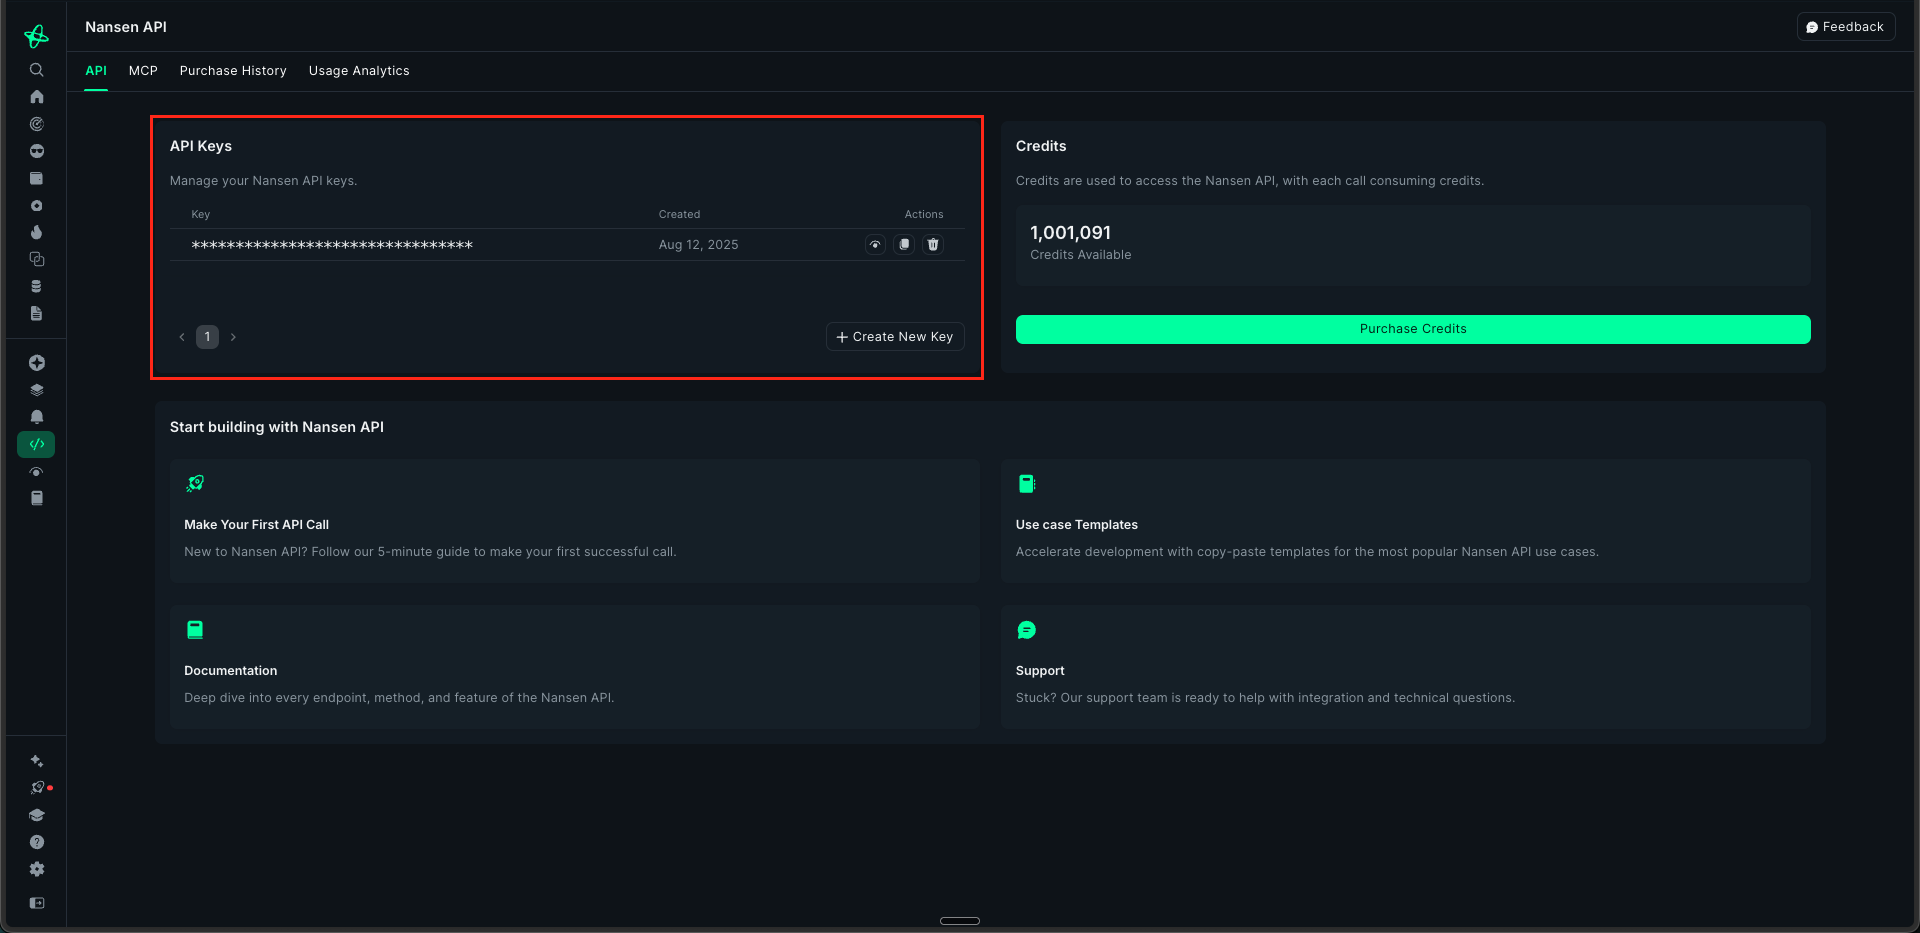Open the Usage Analytics tab
The image size is (1920, 933).
point(359,71)
